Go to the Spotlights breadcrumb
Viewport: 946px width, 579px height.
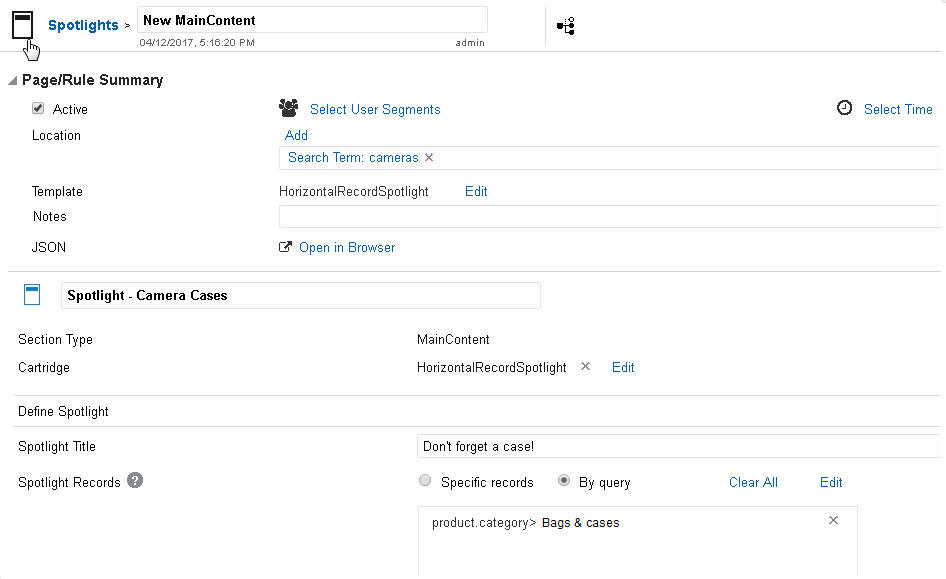83,25
